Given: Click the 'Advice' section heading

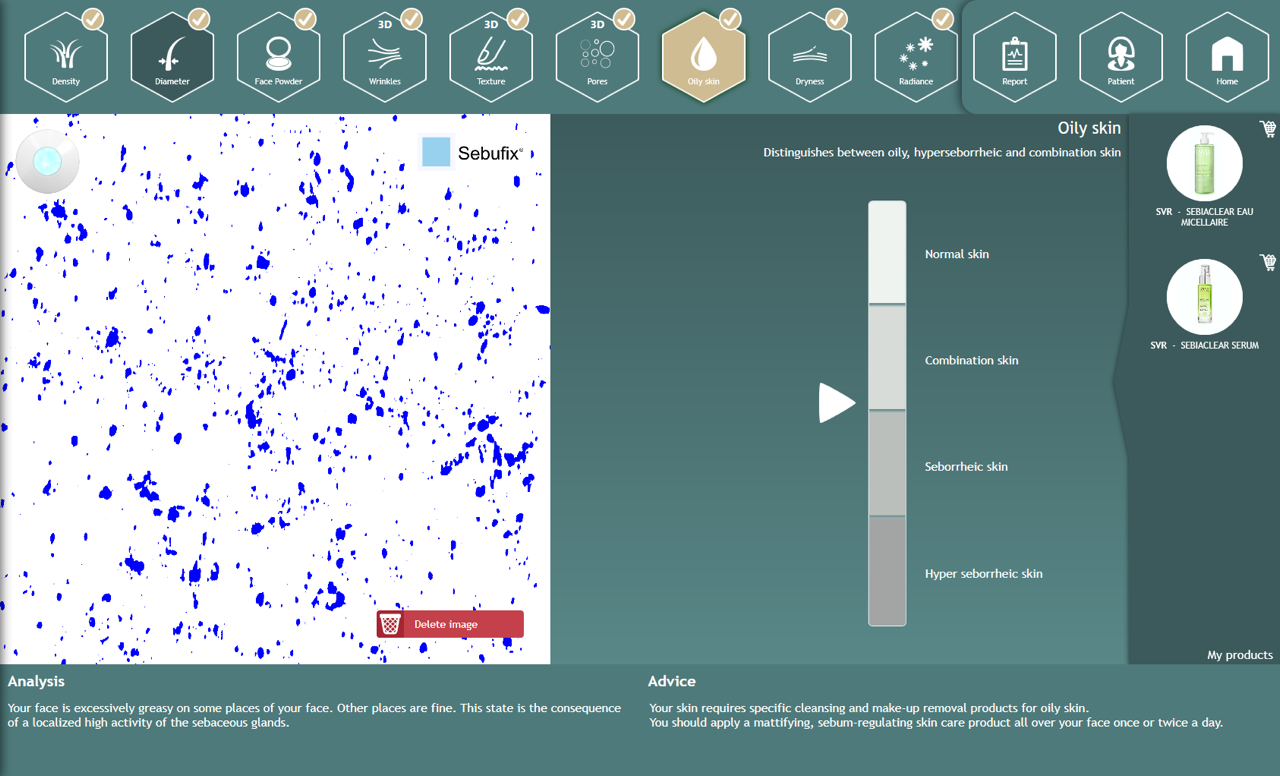Looking at the screenshot, I should 672,681.
